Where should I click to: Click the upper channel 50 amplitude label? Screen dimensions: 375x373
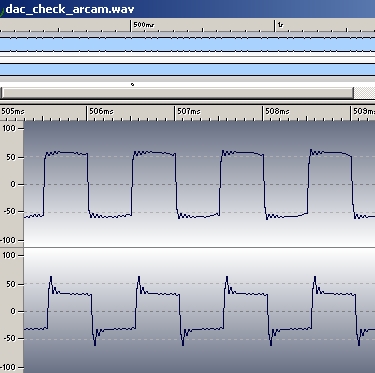11,157
